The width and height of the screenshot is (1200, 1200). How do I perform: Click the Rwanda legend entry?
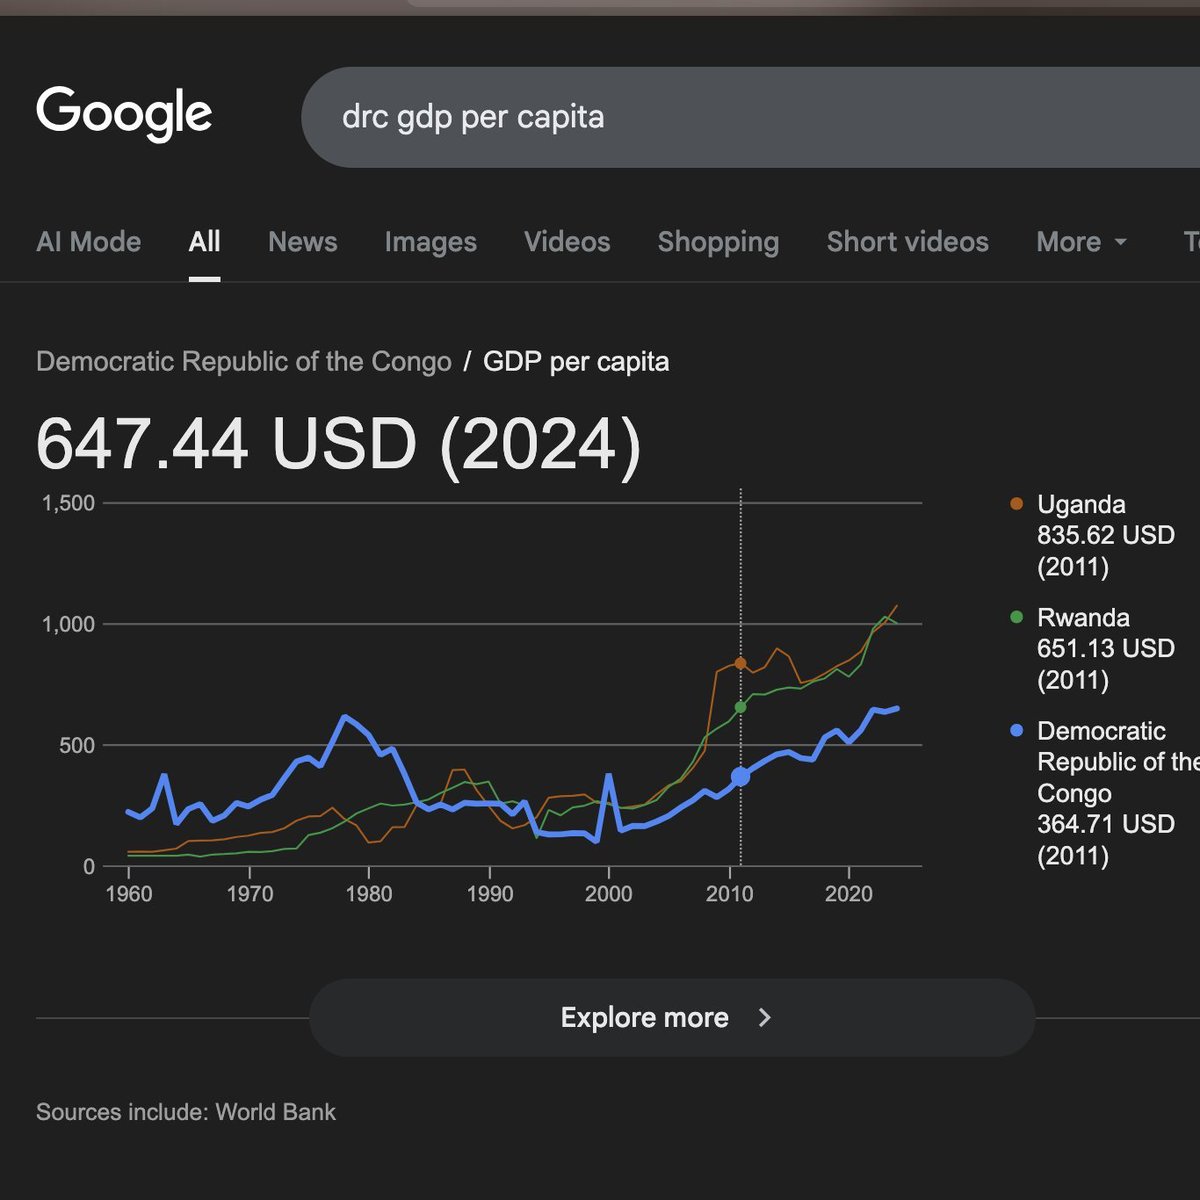click(1093, 648)
